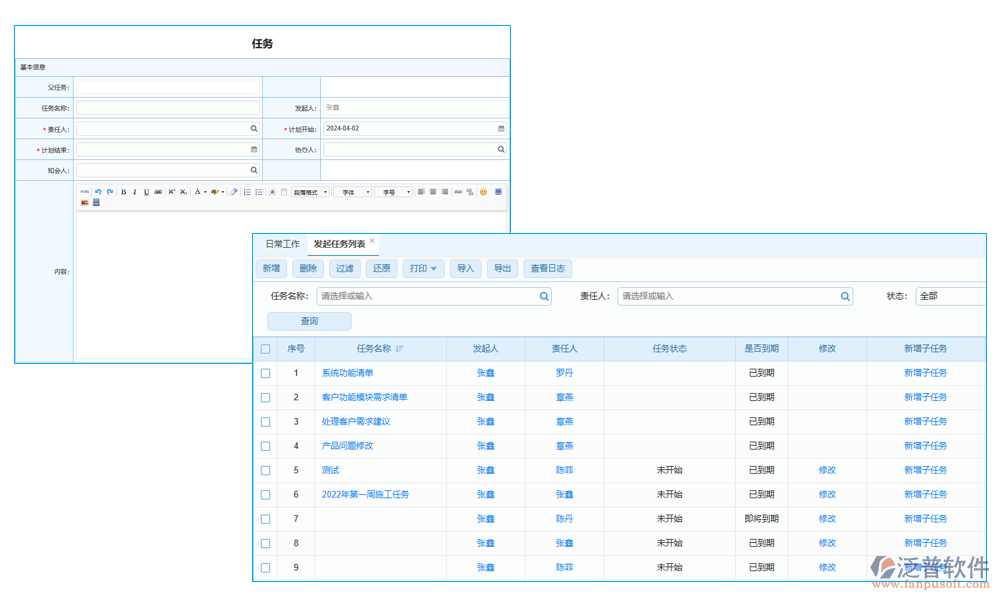Apply bold formatting in the content editor
This screenshot has height=600, width=1000.
(x=124, y=191)
